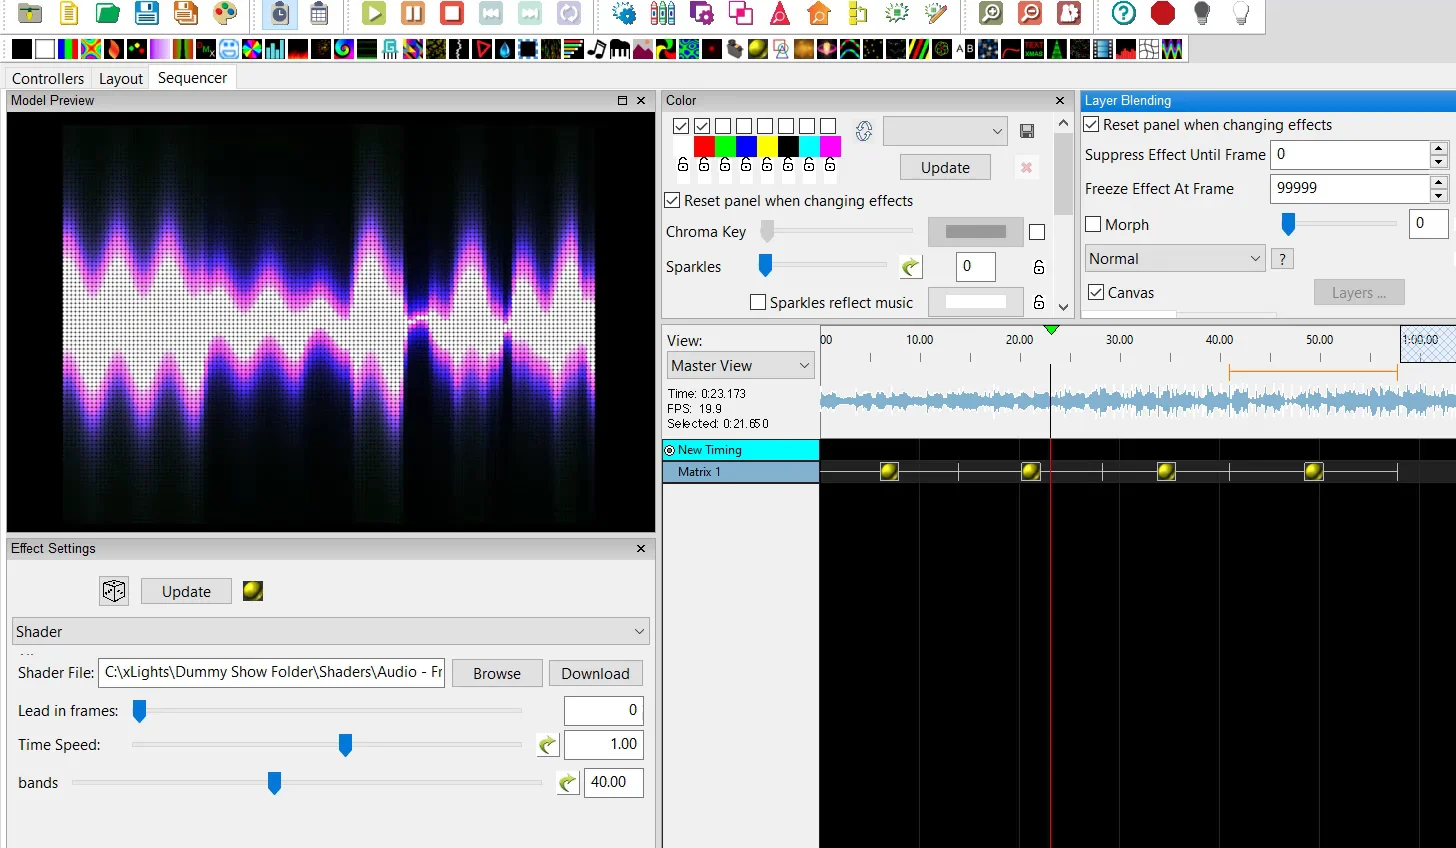The width and height of the screenshot is (1456, 848).
Task: Save the color palette with floppy icon
Action: pyautogui.click(x=1027, y=131)
